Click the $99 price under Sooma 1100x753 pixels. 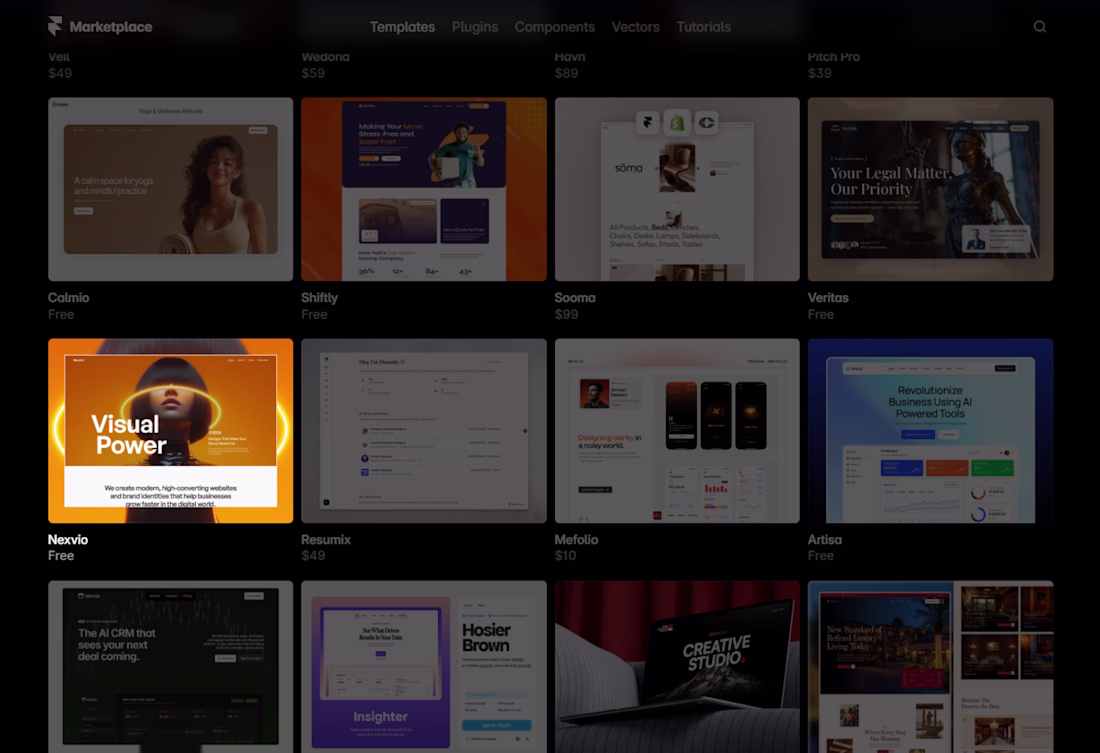click(x=566, y=314)
